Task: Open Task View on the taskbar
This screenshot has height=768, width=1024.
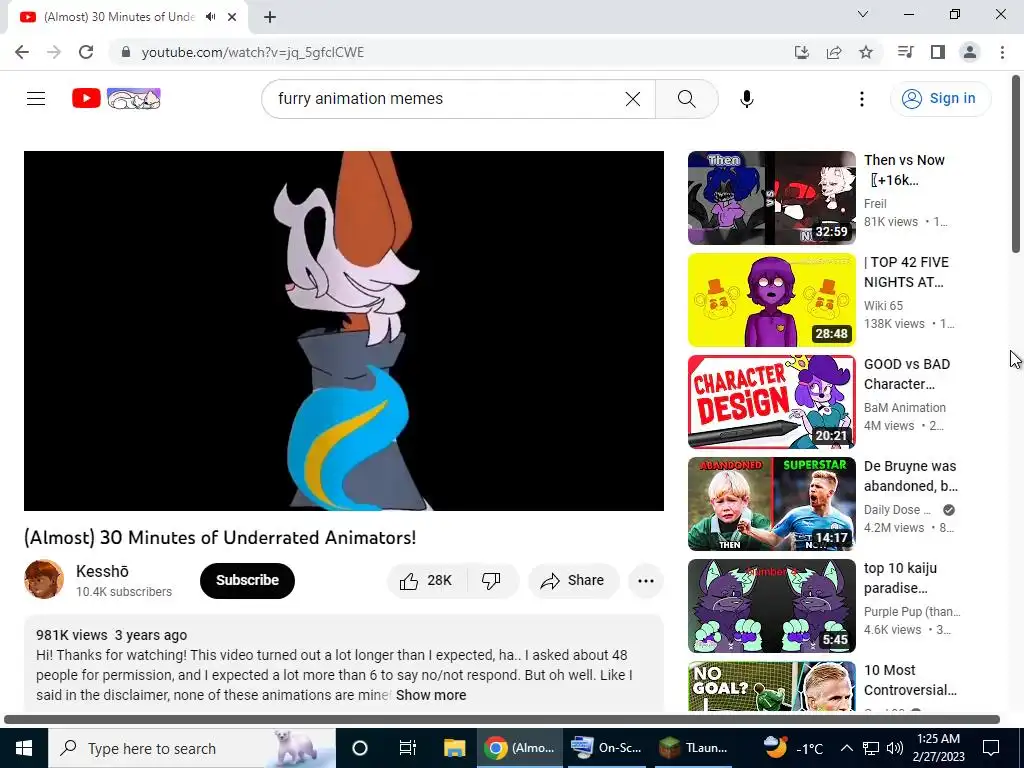Action: (x=408, y=748)
